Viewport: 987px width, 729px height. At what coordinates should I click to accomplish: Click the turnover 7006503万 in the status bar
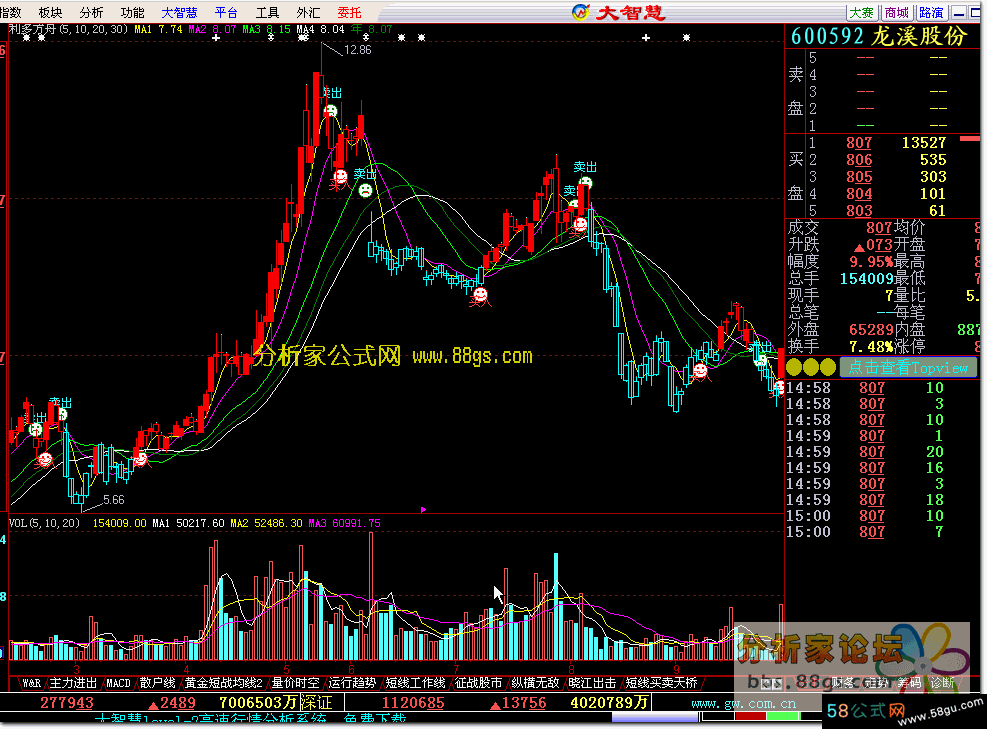point(258,703)
